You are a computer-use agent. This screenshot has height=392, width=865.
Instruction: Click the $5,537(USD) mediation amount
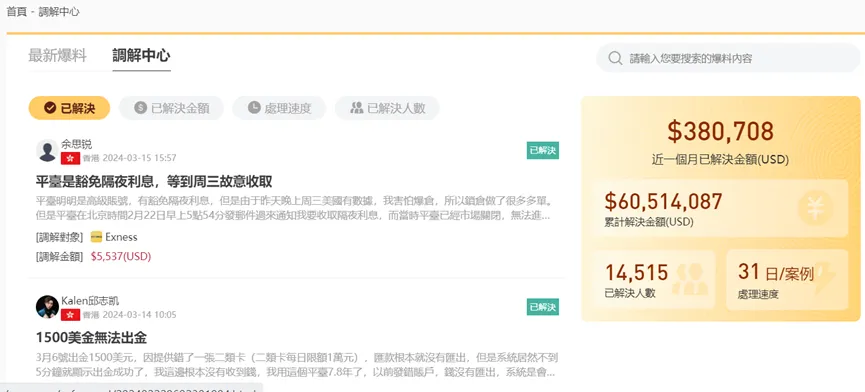pos(121,256)
